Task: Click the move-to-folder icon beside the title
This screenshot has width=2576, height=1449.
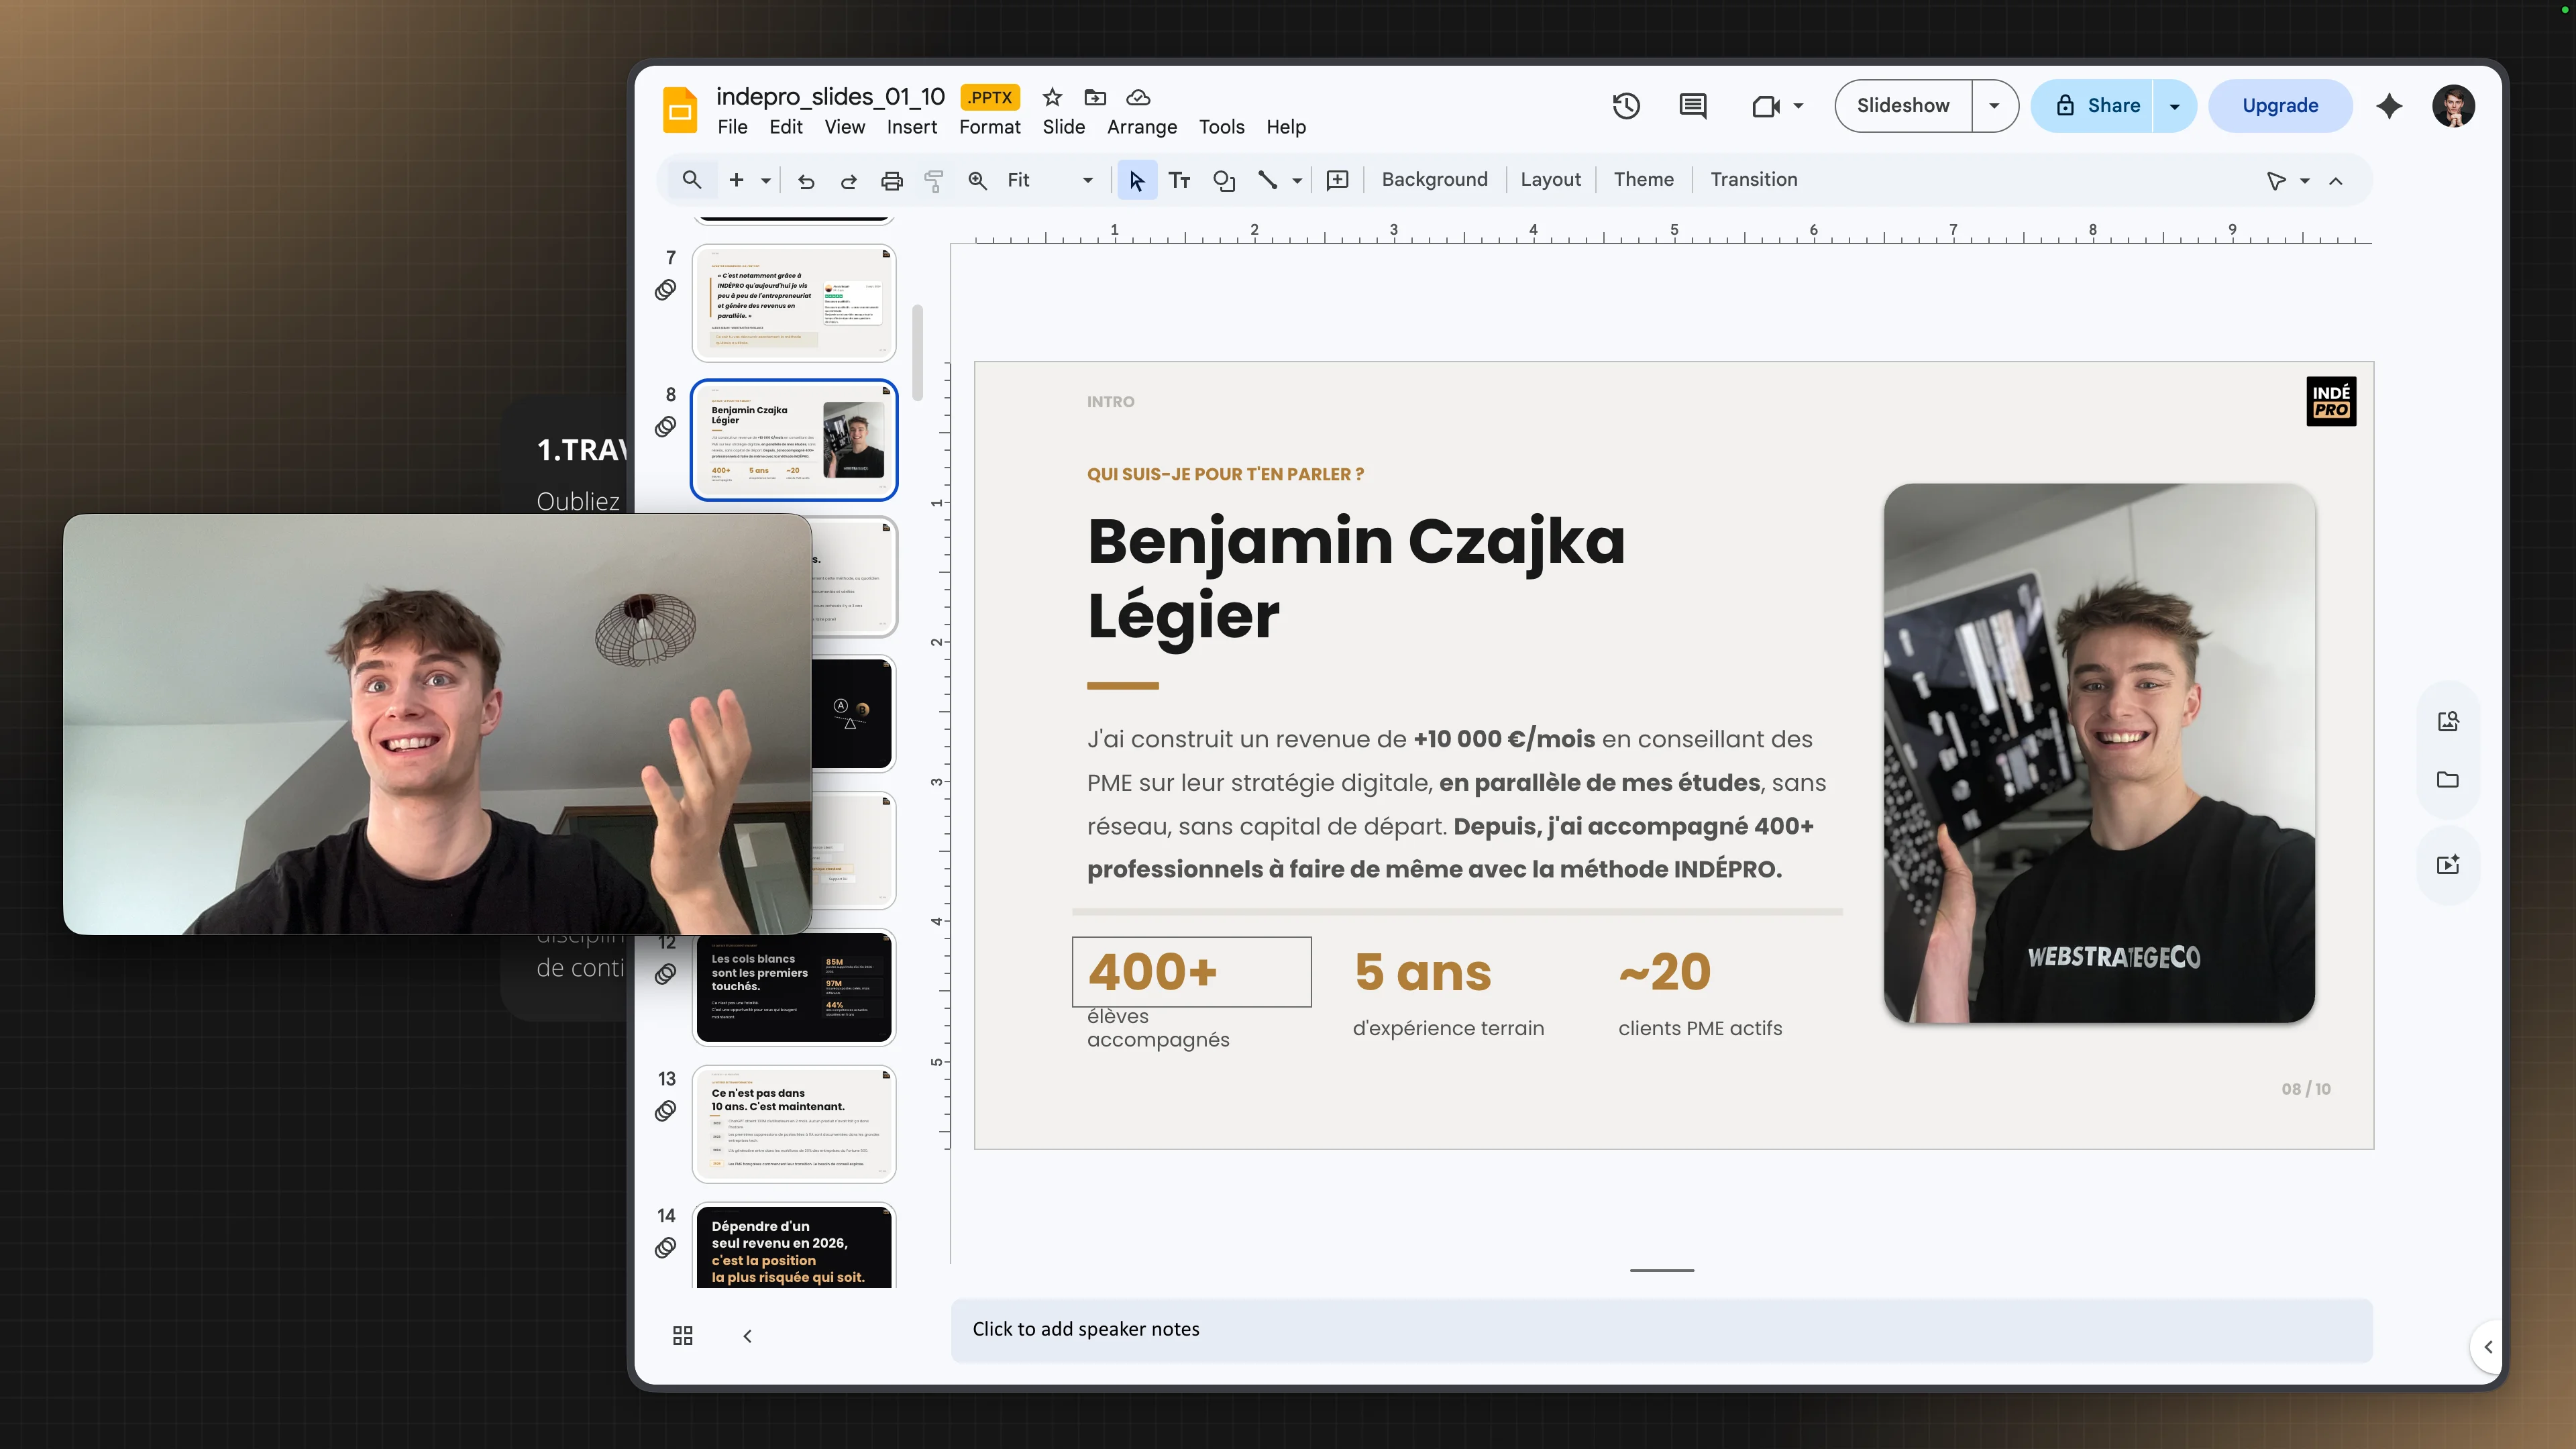Action: pos(1095,97)
